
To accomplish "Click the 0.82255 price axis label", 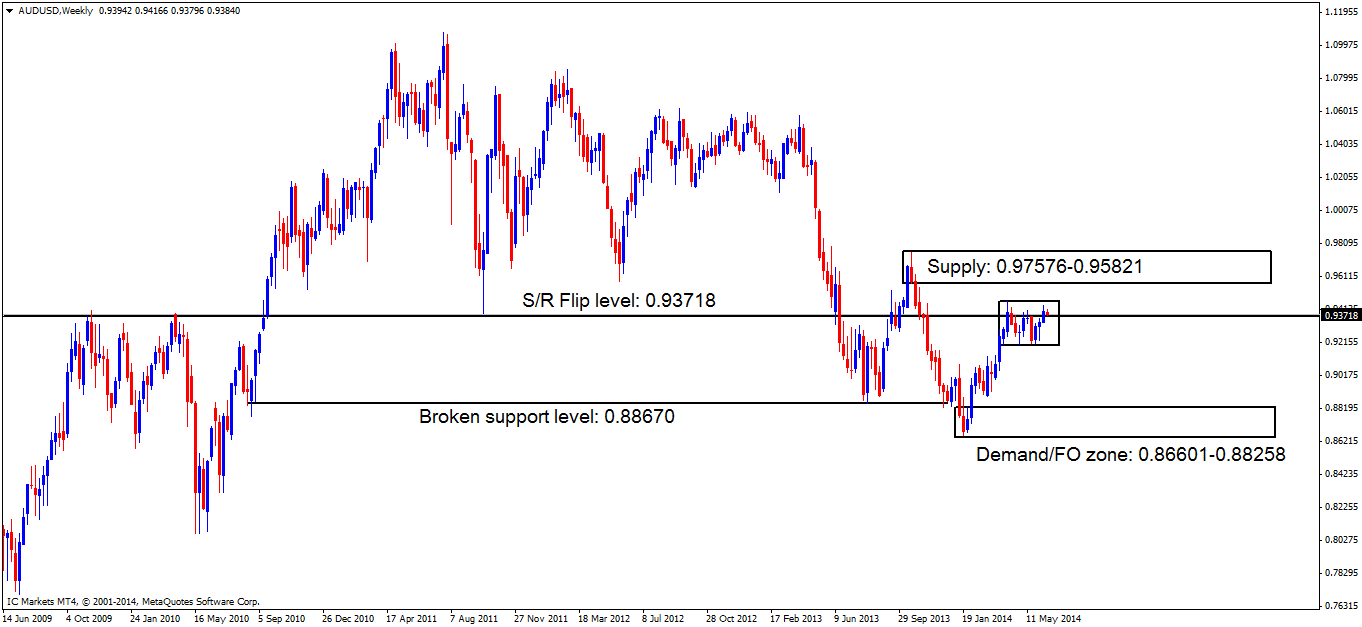I will tap(1340, 506).
